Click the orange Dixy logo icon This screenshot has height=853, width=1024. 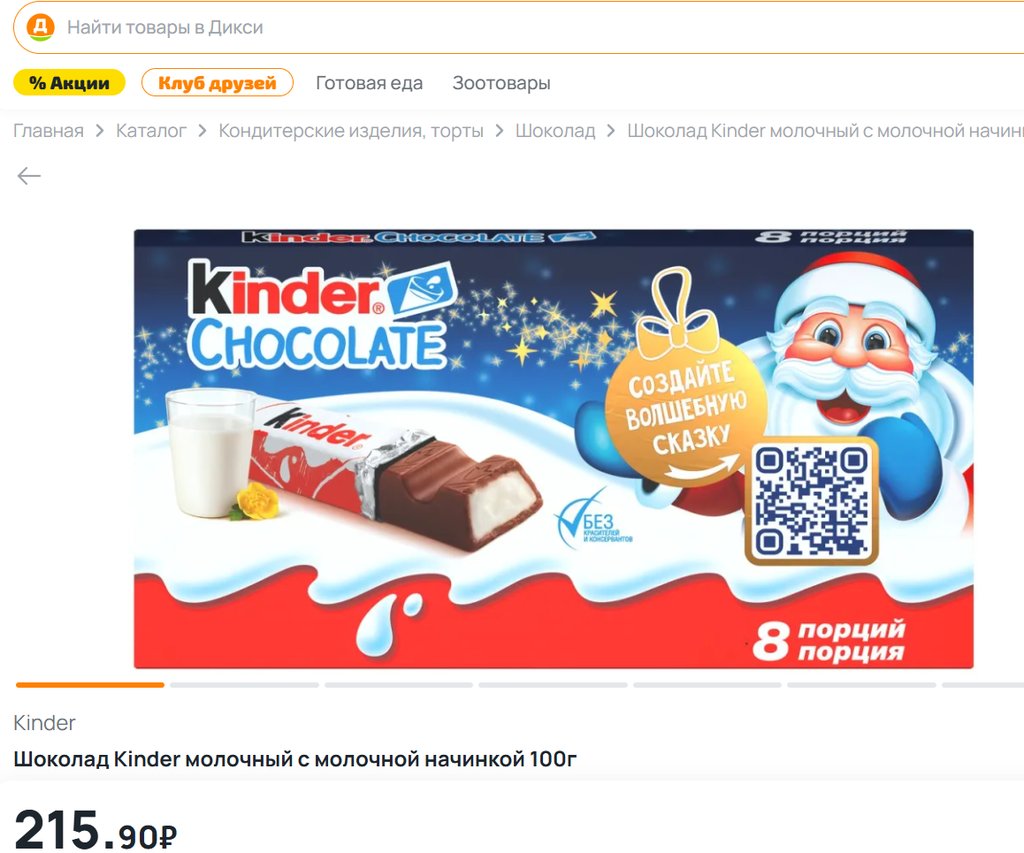[40, 27]
